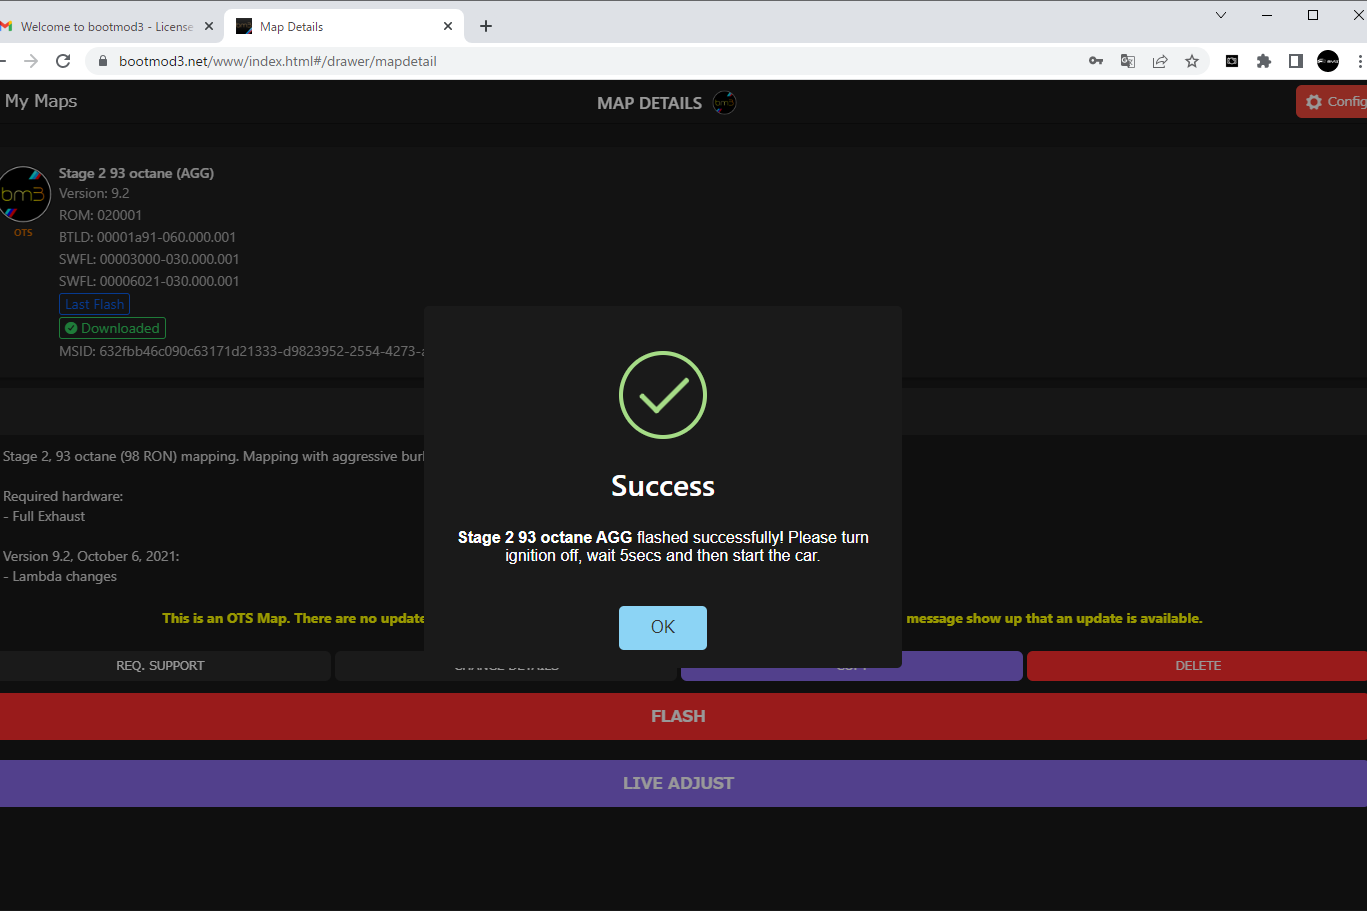This screenshot has width=1367, height=911.
Task: Click the address bar URL
Action: [278, 61]
